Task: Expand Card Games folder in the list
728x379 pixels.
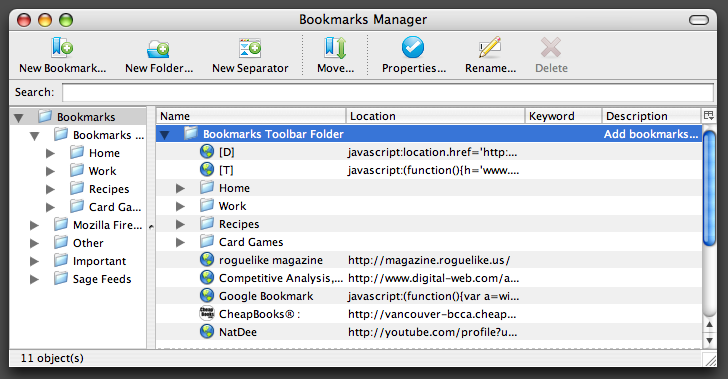Action: 181,242
